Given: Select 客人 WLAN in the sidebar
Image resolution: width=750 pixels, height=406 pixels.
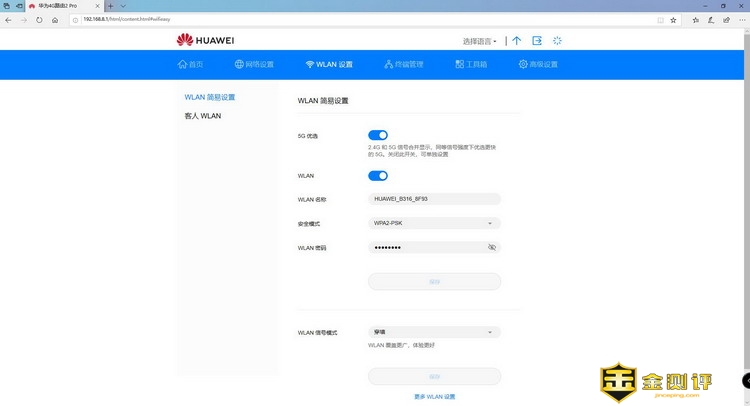Looking at the screenshot, I should tap(203, 116).
